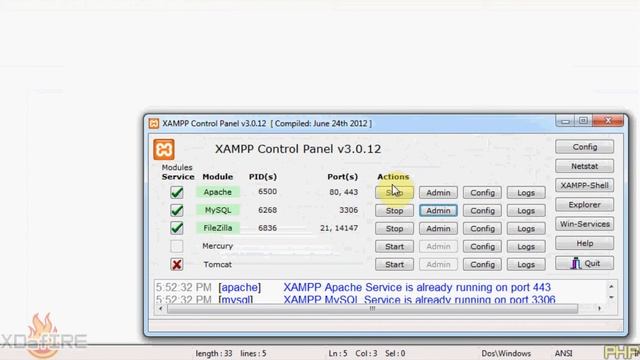Start the Mercury module
This screenshot has height=360, width=640.
394,247
